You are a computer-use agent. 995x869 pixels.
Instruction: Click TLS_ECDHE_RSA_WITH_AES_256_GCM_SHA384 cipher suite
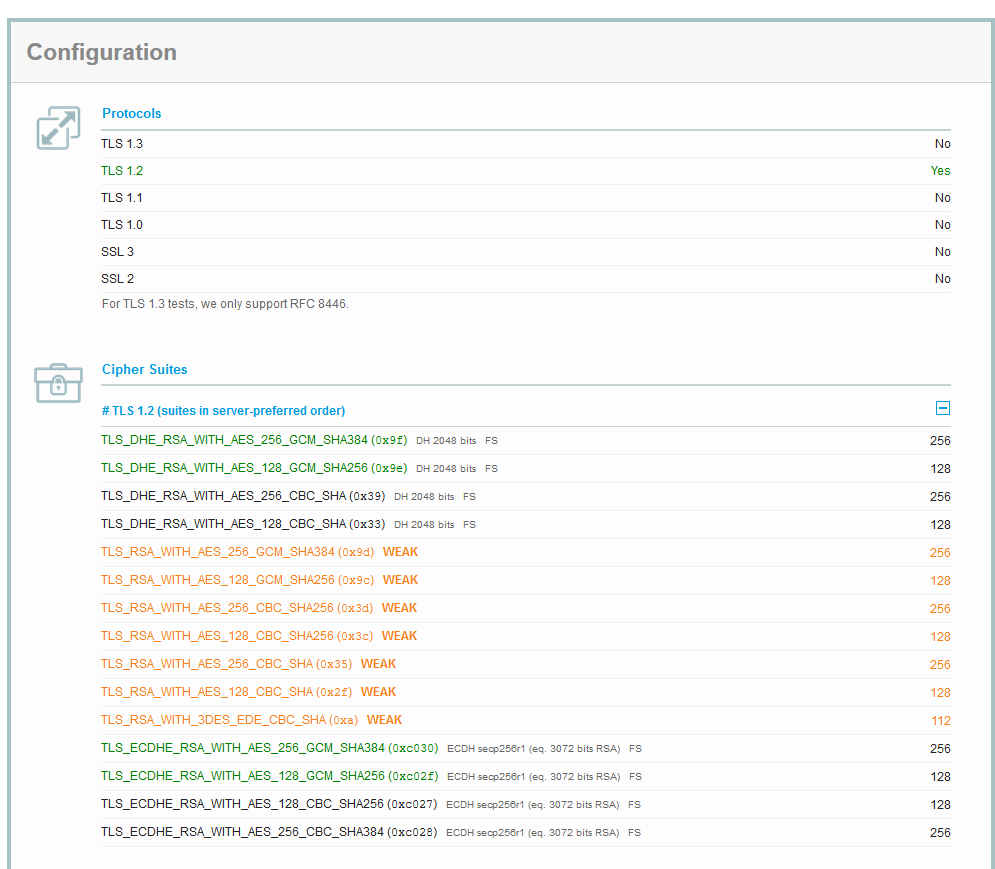coord(243,748)
